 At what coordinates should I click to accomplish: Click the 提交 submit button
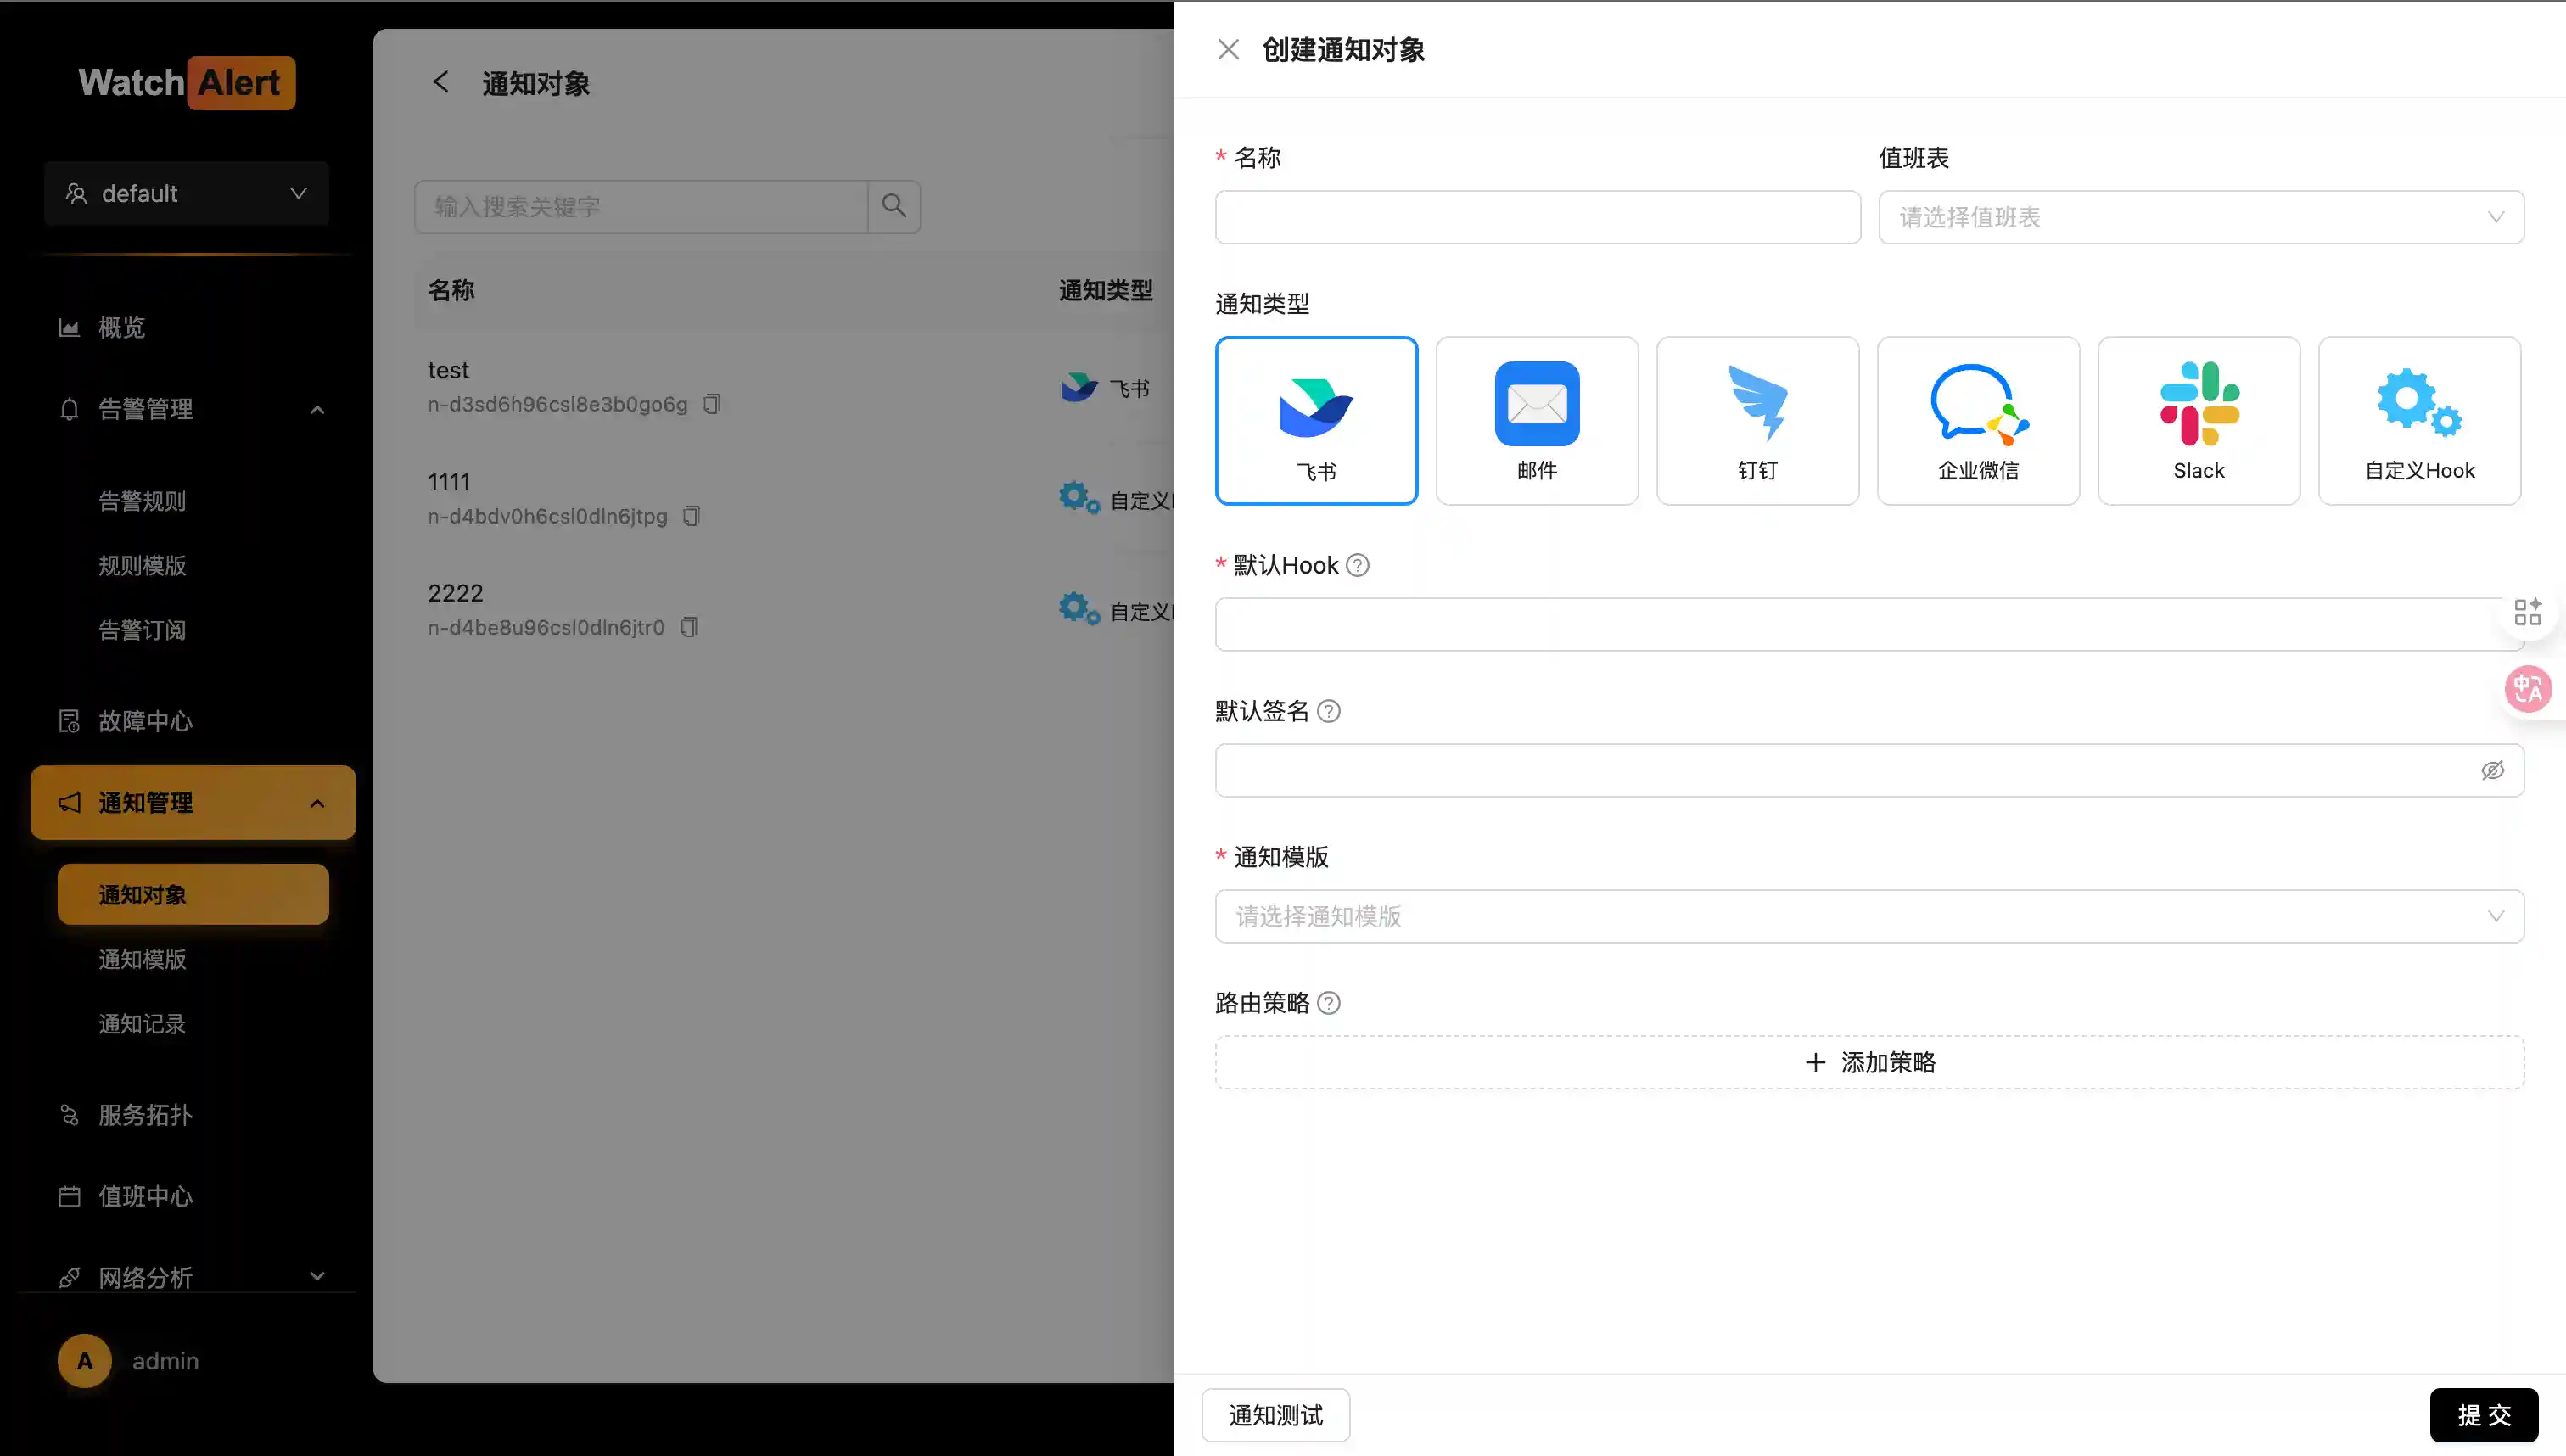point(2483,1415)
